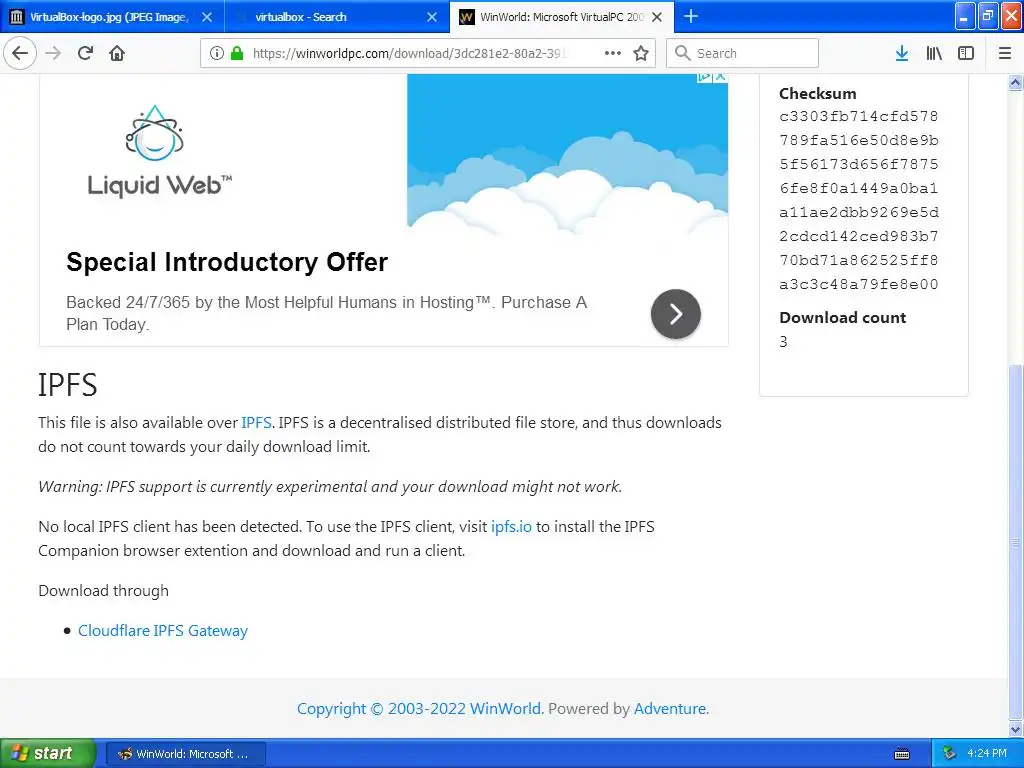Go back to the previous page
The image size is (1024, 768).
20,53
